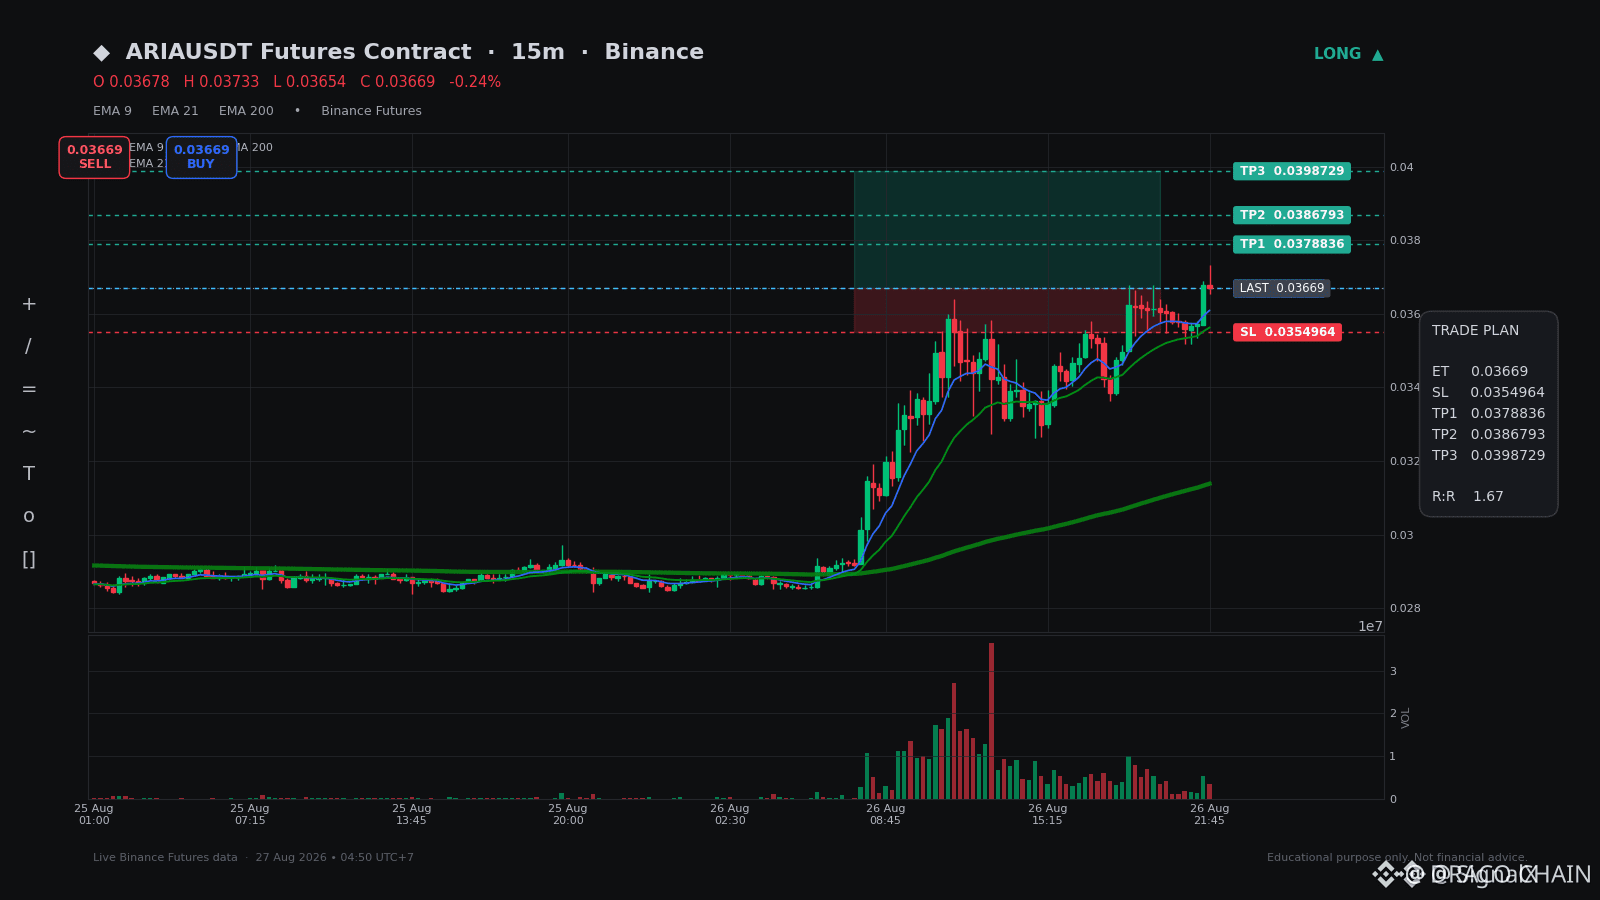Click EMA 9 in the header indicator row

pos(112,111)
